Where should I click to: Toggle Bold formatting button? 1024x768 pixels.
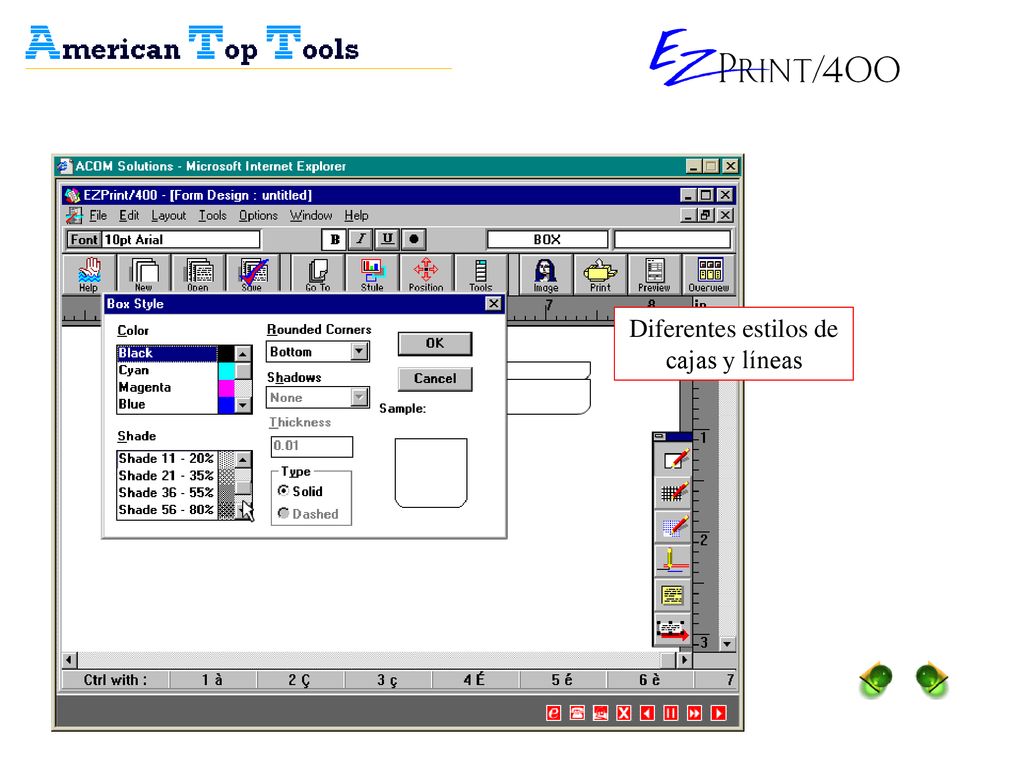(x=335, y=240)
